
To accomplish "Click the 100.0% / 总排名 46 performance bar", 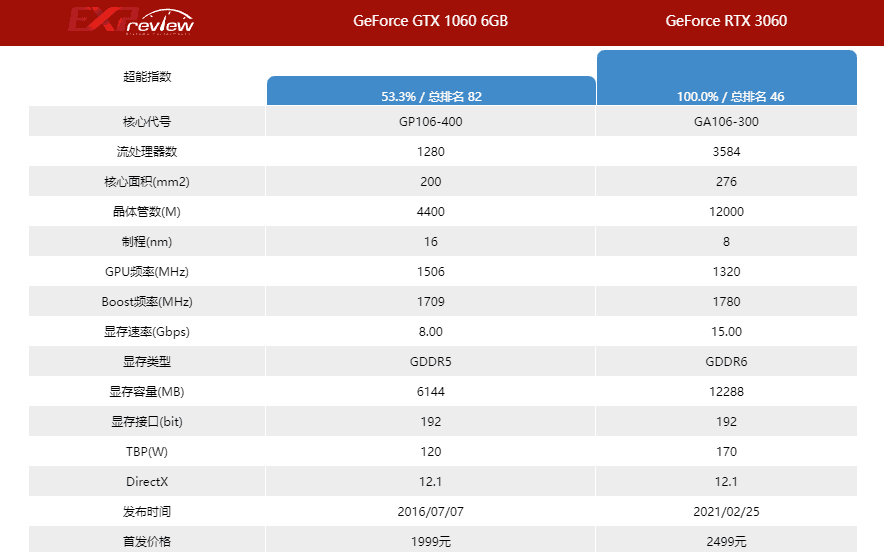I will click(x=727, y=77).
